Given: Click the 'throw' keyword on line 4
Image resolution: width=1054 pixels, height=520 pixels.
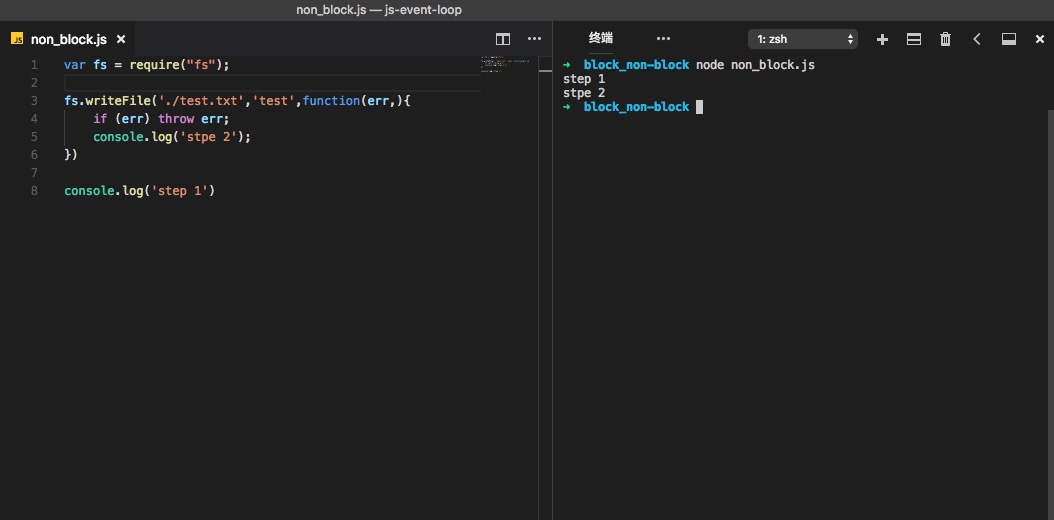Looking at the screenshot, I should tap(176, 119).
